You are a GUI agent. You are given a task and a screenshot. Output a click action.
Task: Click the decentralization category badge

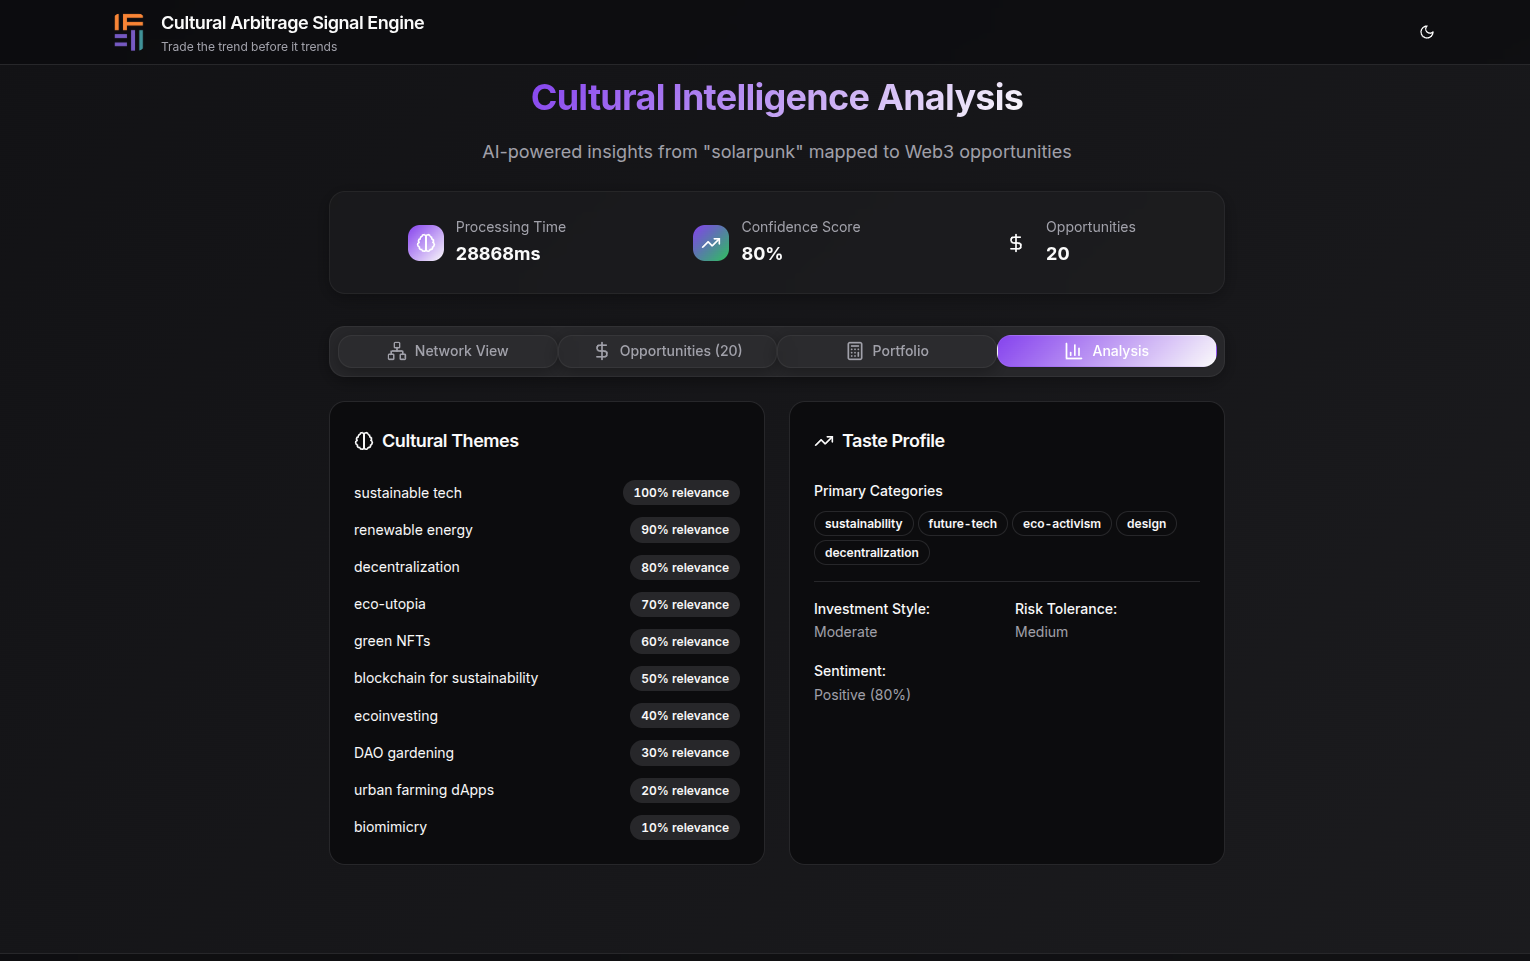click(871, 553)
